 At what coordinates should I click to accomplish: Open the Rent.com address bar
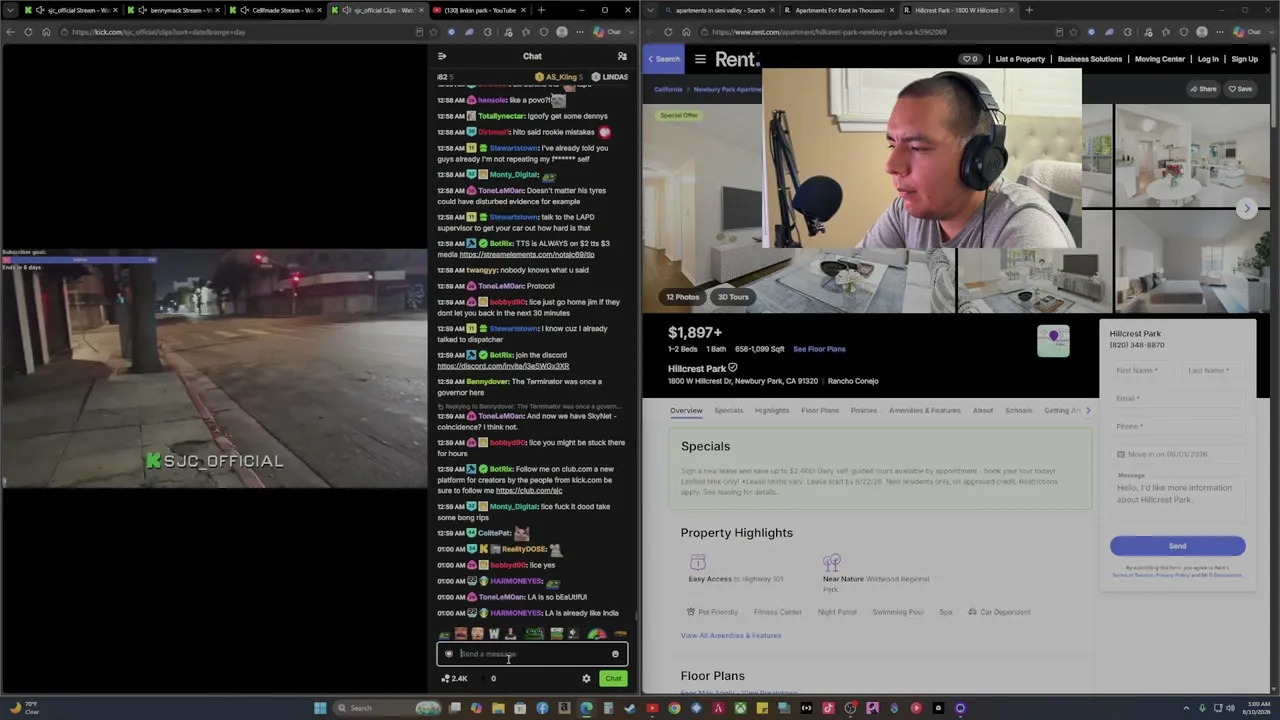(880, 32)
